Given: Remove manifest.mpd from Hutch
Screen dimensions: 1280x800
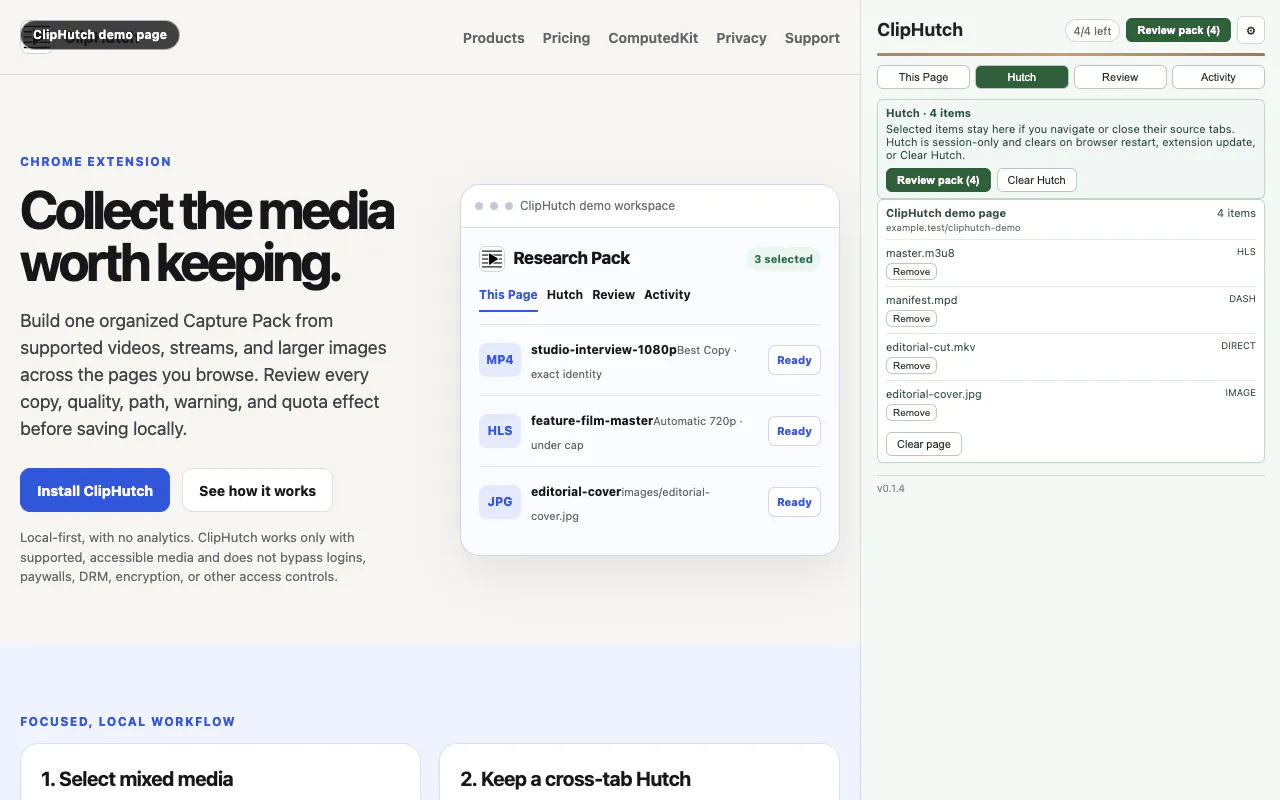Looking at the screenshot, I should [911, 319].
